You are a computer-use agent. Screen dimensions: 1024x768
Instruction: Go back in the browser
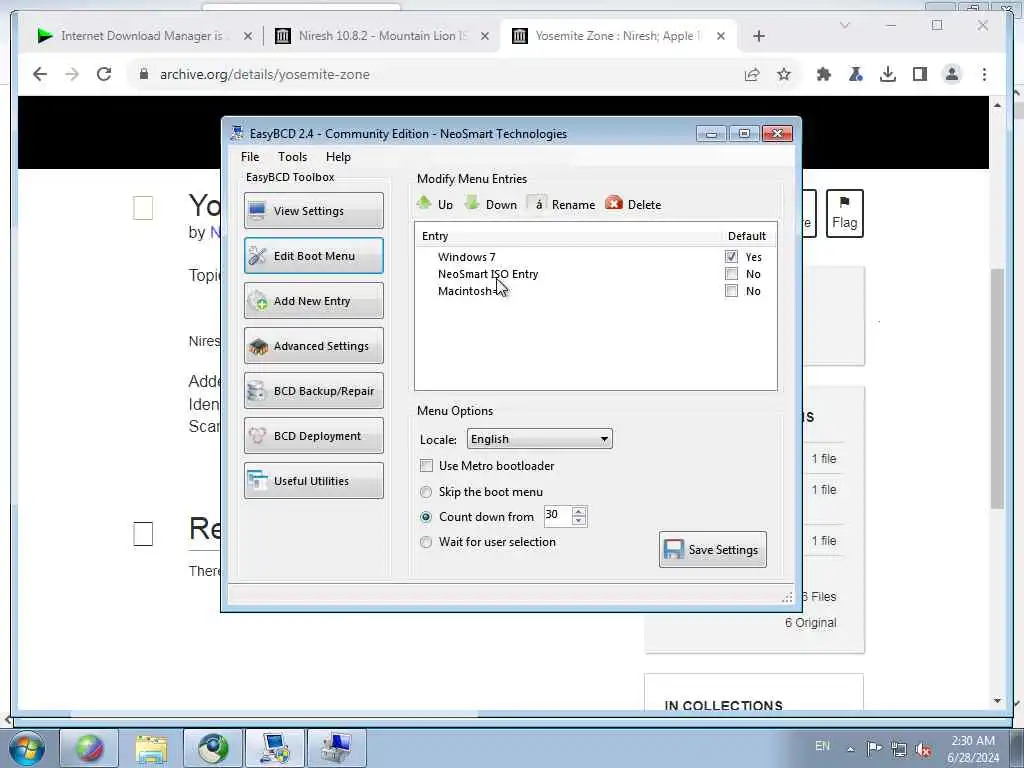point(40,74)
